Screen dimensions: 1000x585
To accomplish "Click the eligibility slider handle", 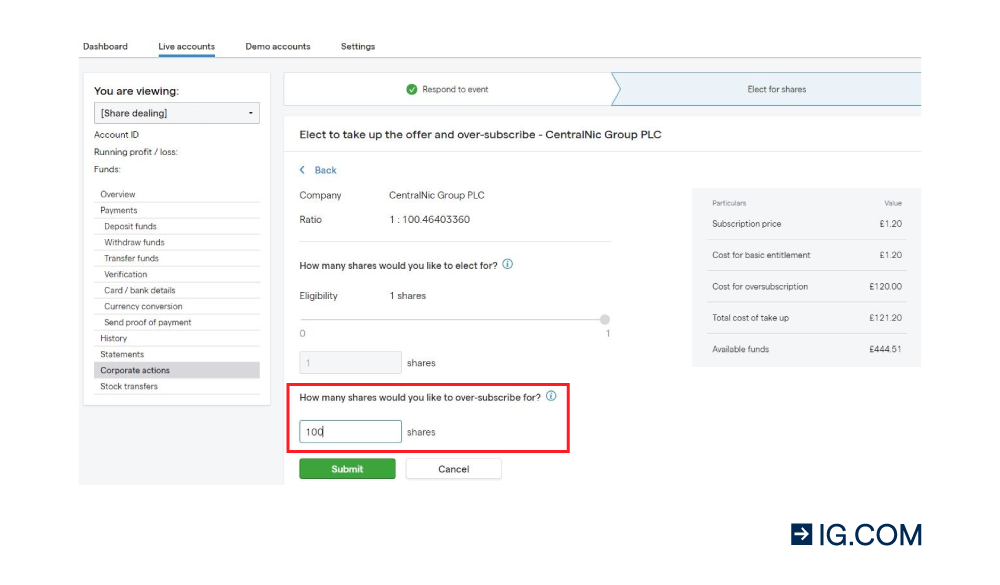I will click(x=605, y=319).
